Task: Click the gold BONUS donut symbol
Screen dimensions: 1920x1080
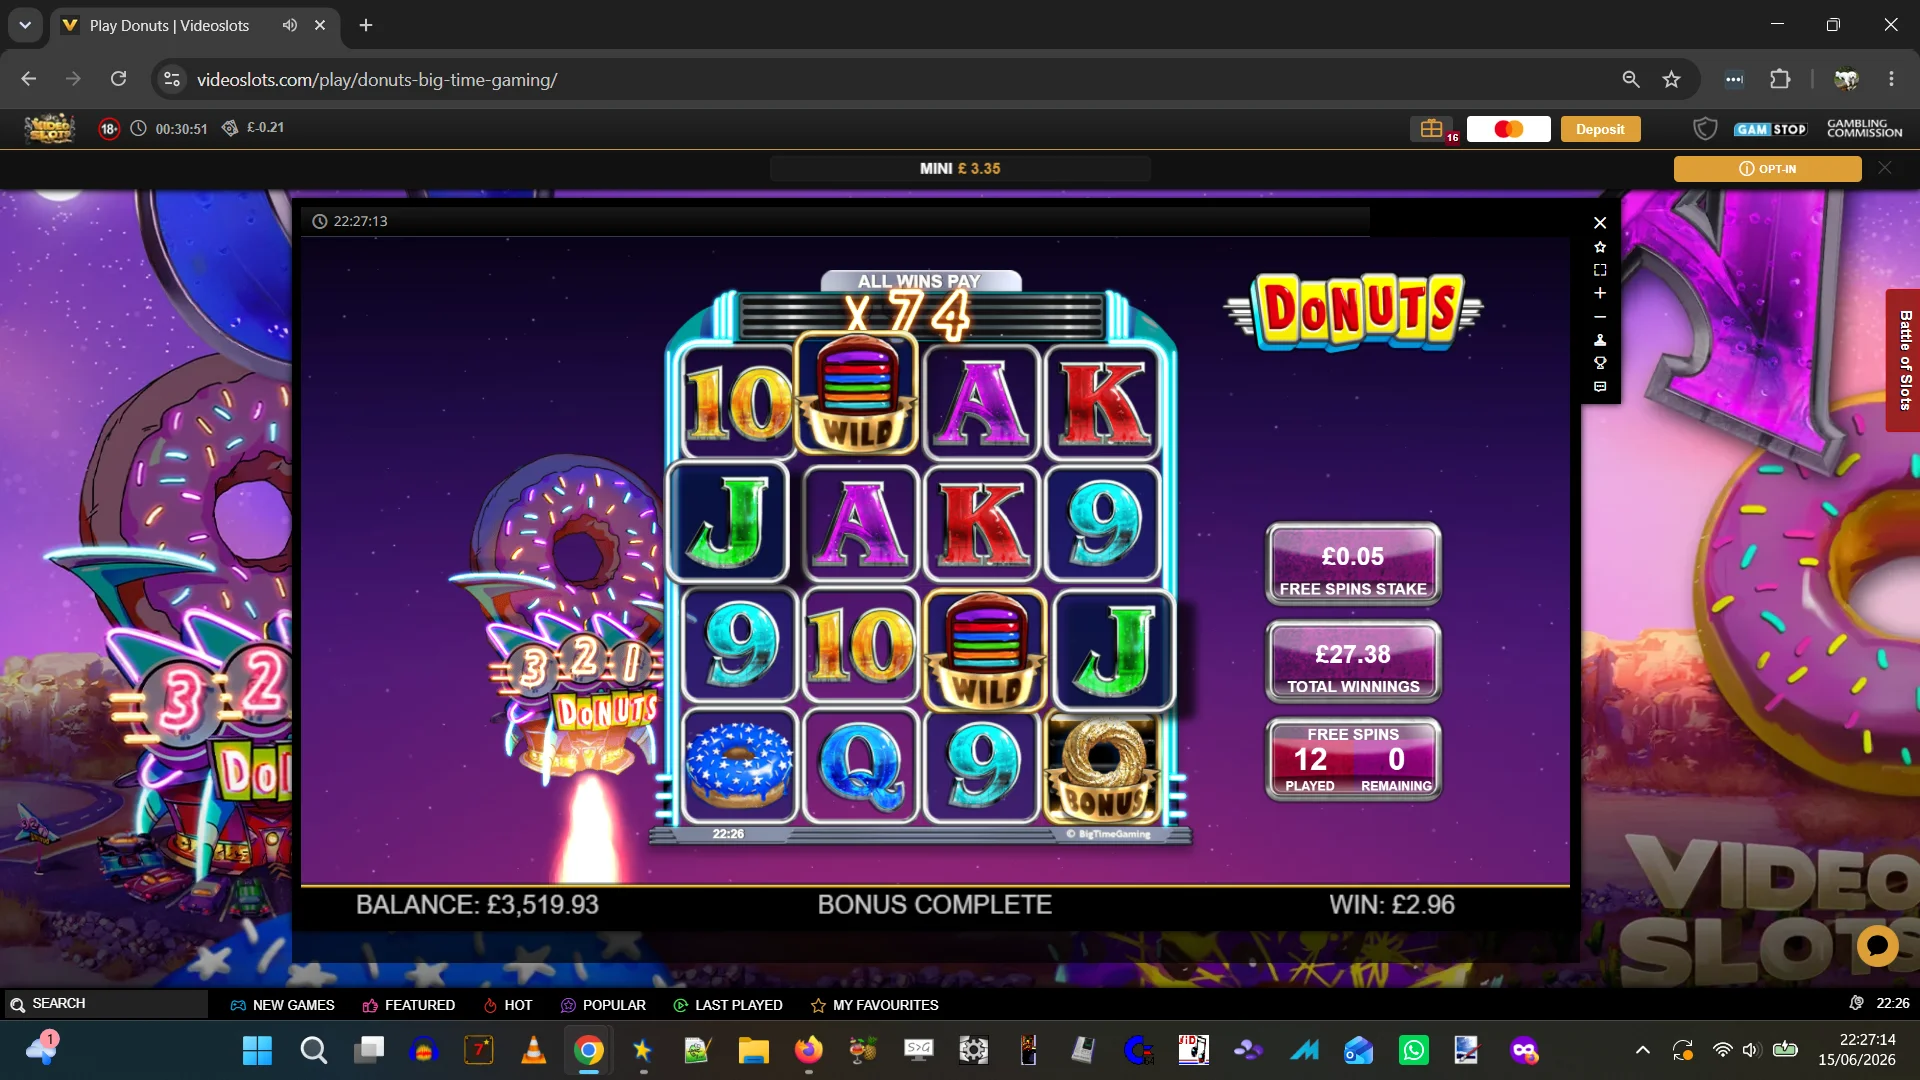Action: (x=1102, y=767)
